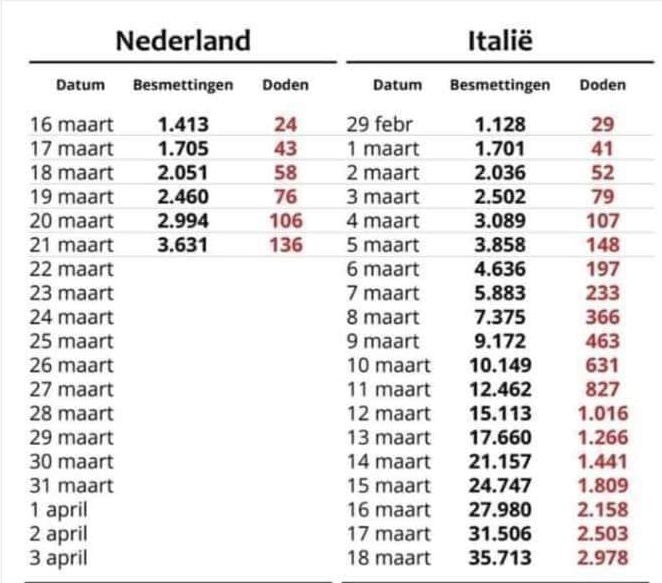Click the red death count 136
Viewport: 662px width, 583px height.
point(285,245)
